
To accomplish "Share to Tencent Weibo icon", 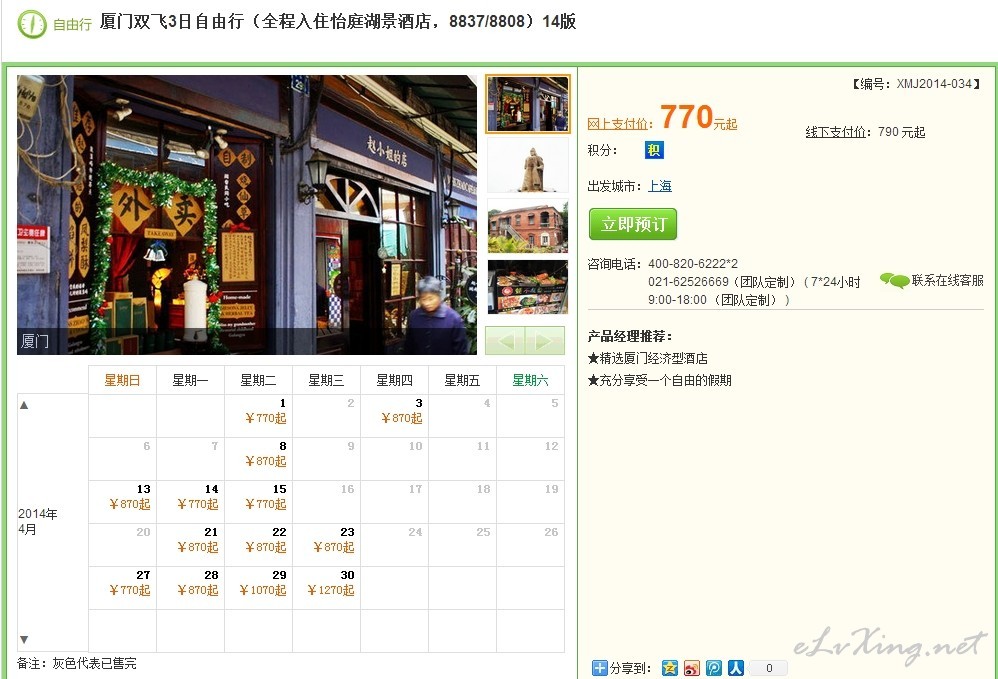I will point(714,668).
